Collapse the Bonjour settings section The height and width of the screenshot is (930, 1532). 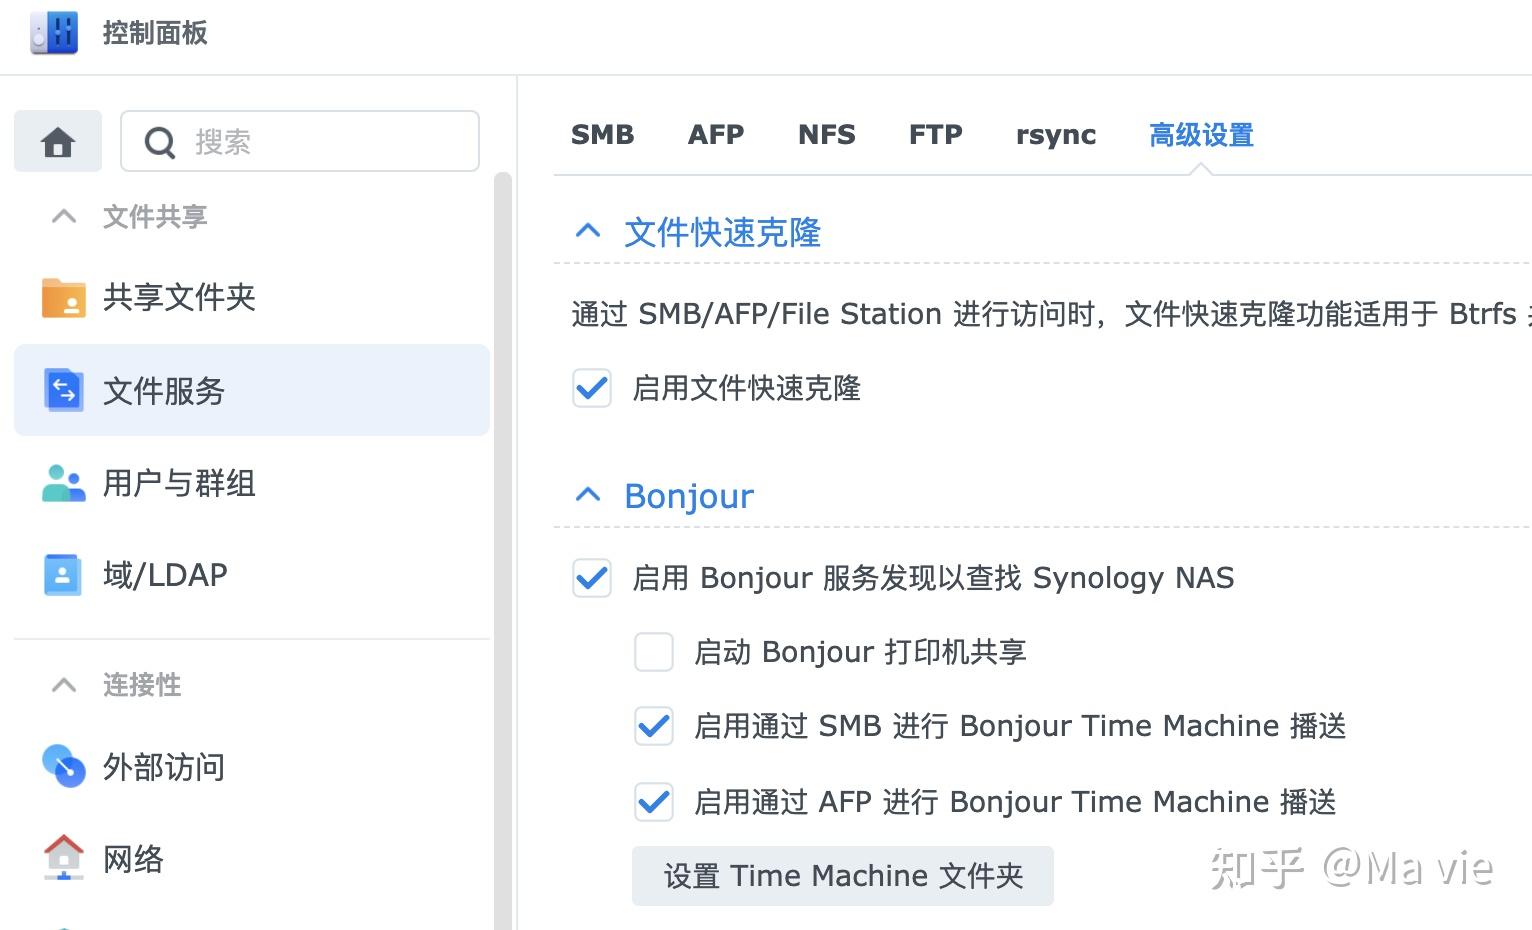point(588,495)
